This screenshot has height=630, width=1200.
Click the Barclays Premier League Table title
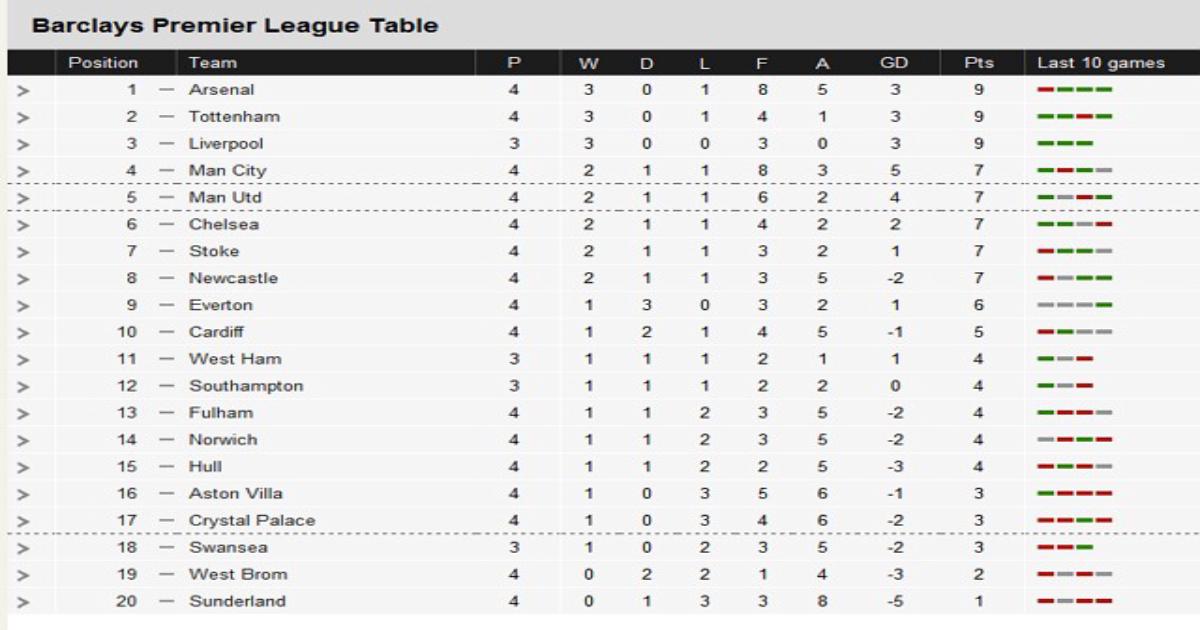[235, 26]
